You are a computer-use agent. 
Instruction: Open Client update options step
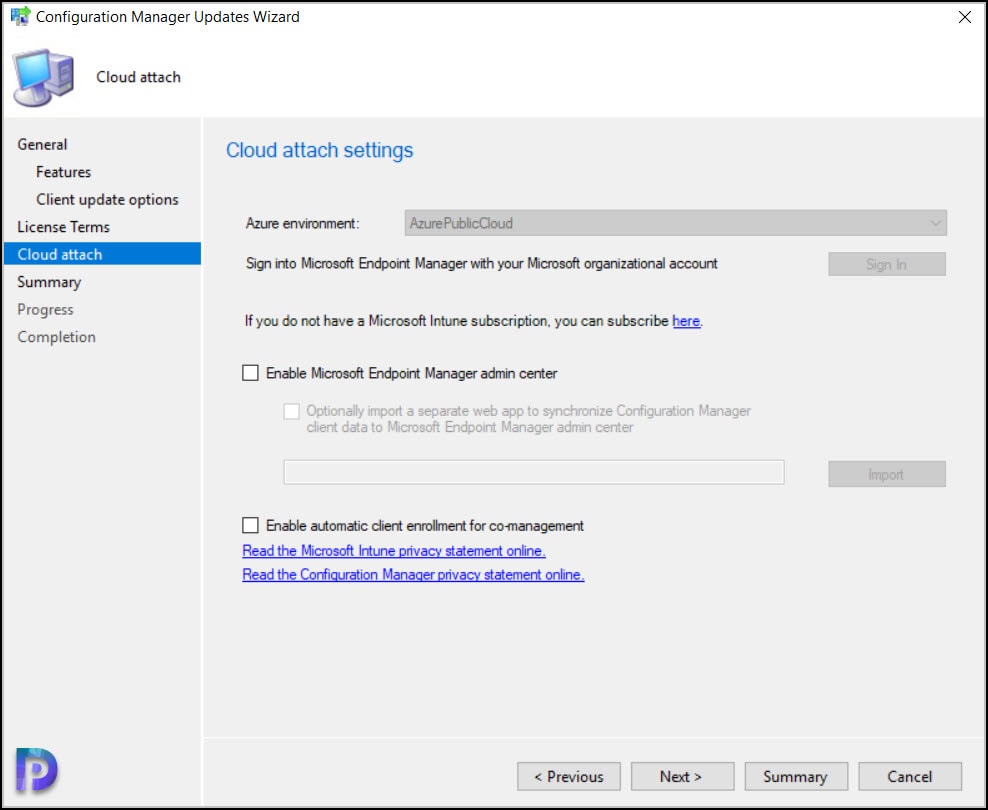(107, 200)
